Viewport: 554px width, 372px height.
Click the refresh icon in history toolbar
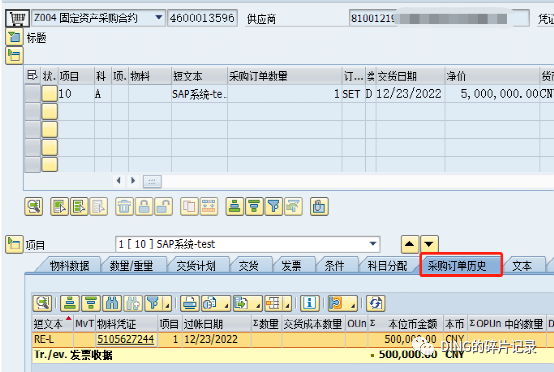(x=375, y=303)
